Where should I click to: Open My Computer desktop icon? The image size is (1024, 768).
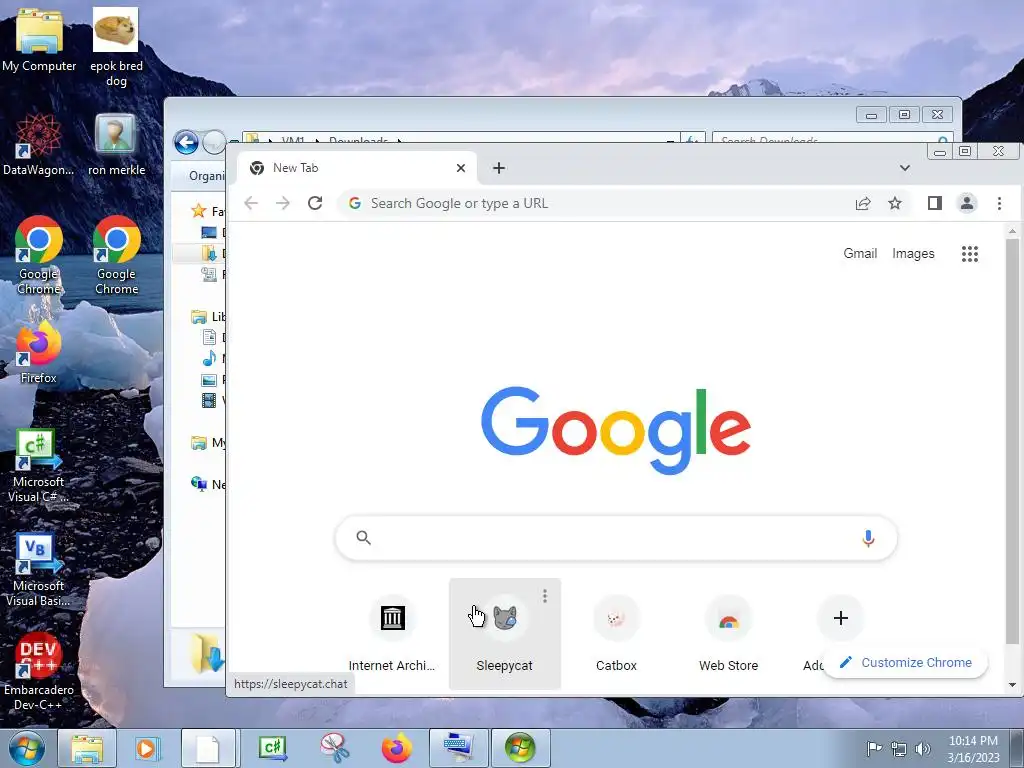[39, 40]
